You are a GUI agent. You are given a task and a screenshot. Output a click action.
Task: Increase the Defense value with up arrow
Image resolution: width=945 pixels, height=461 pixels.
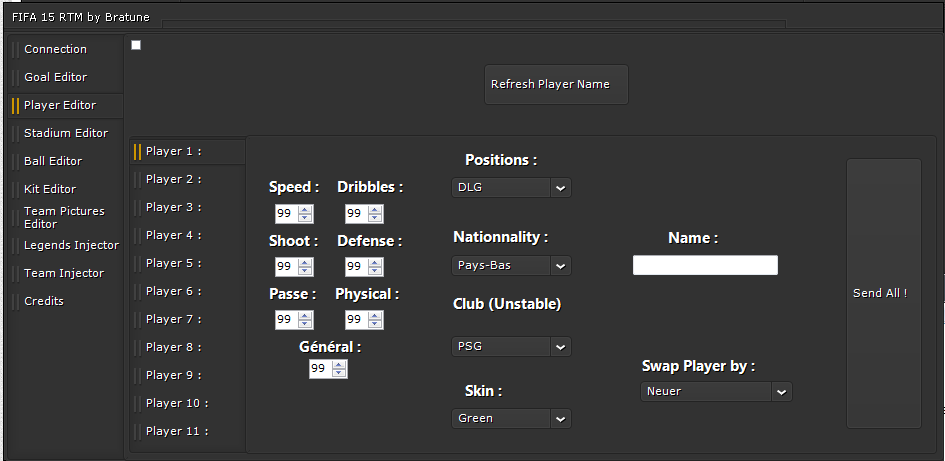coord(375,263)
